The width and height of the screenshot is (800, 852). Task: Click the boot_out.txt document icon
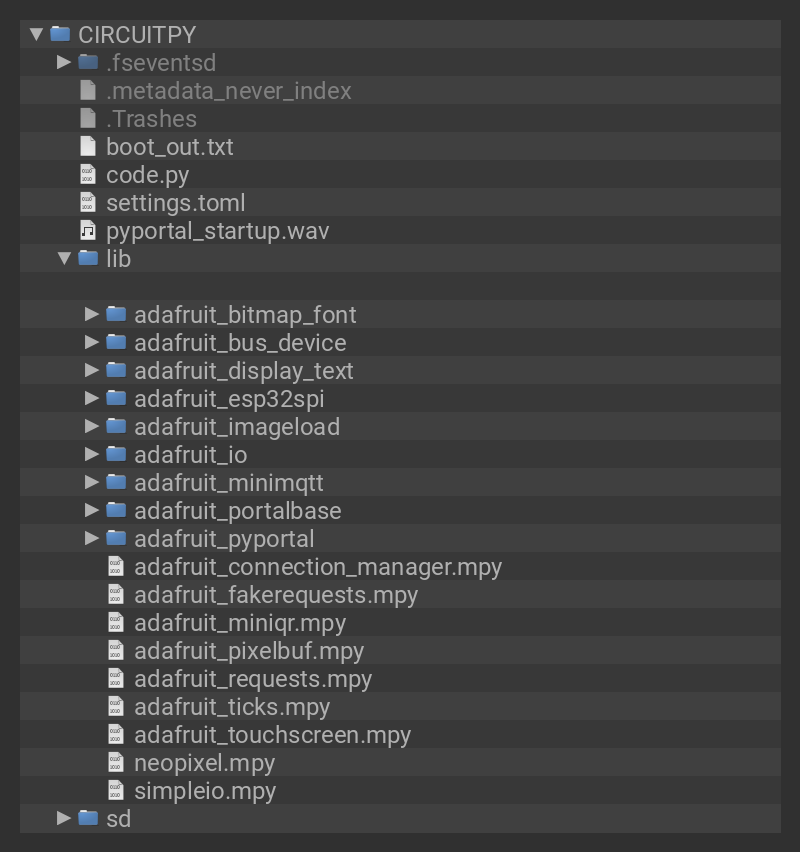click(88, 147)
